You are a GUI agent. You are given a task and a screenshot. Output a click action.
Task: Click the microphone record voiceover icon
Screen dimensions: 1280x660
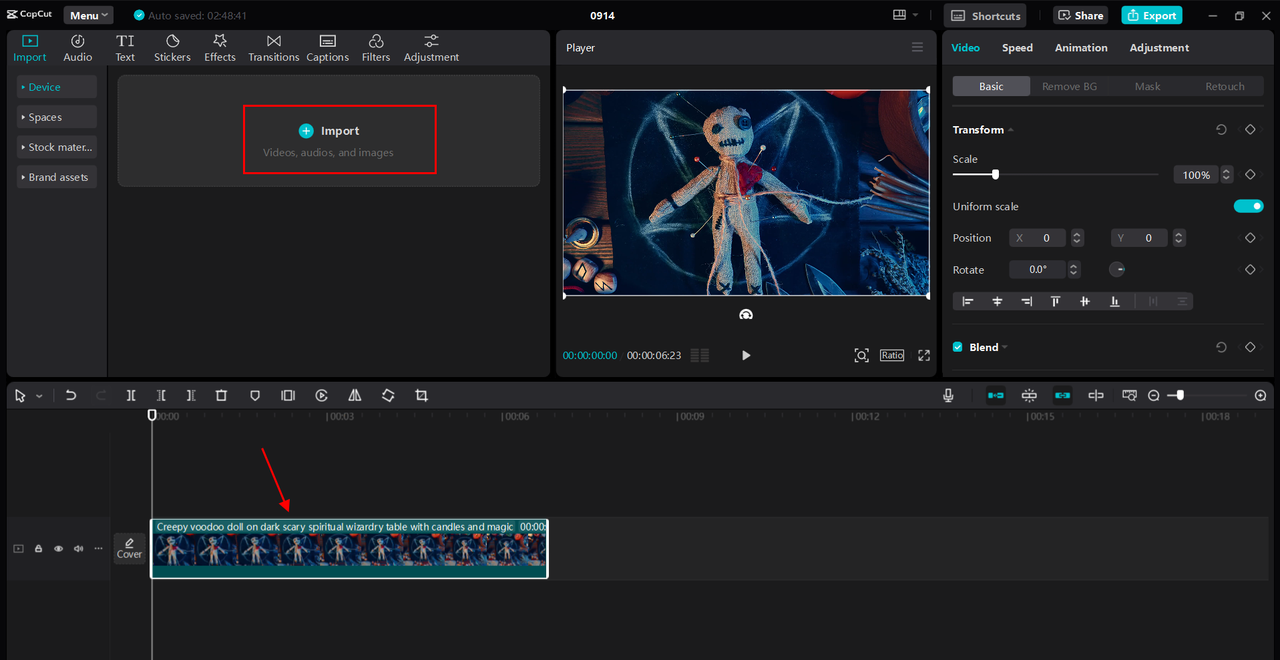(948, 396)
